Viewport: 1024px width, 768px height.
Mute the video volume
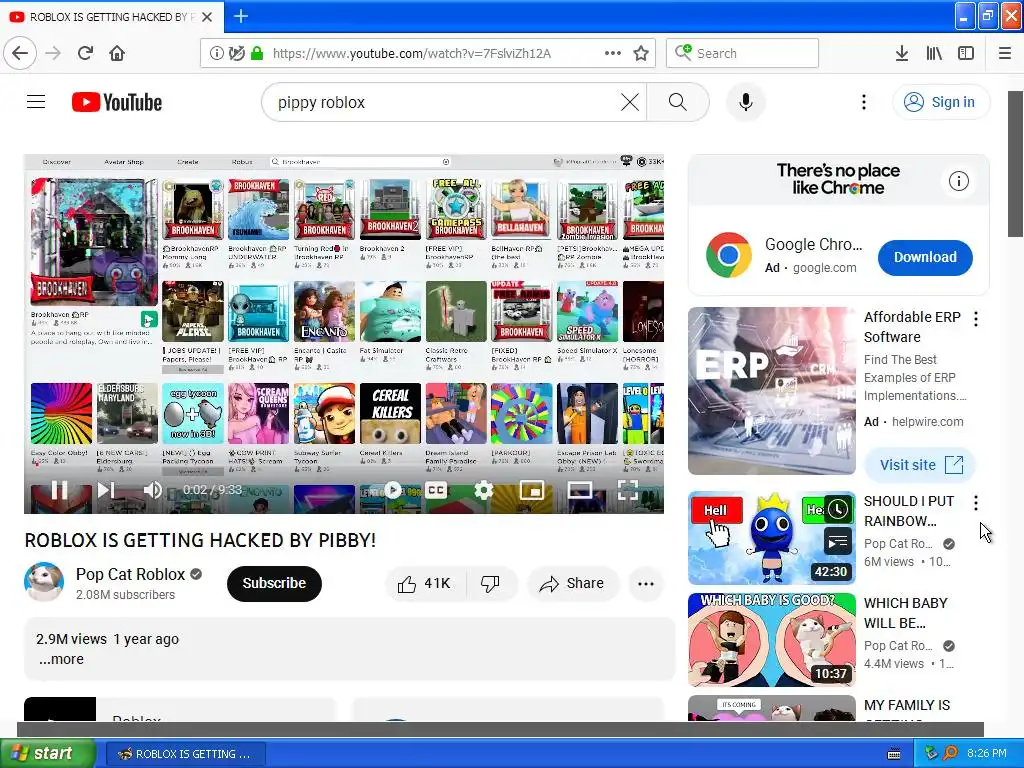(152, 490)
